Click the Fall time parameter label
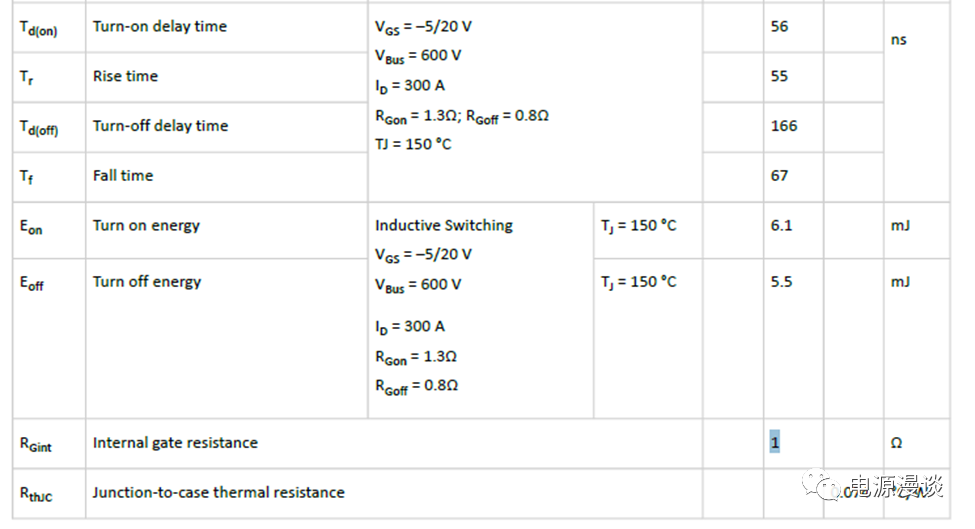Screen dimensions: 975x529 pos(123,175)
